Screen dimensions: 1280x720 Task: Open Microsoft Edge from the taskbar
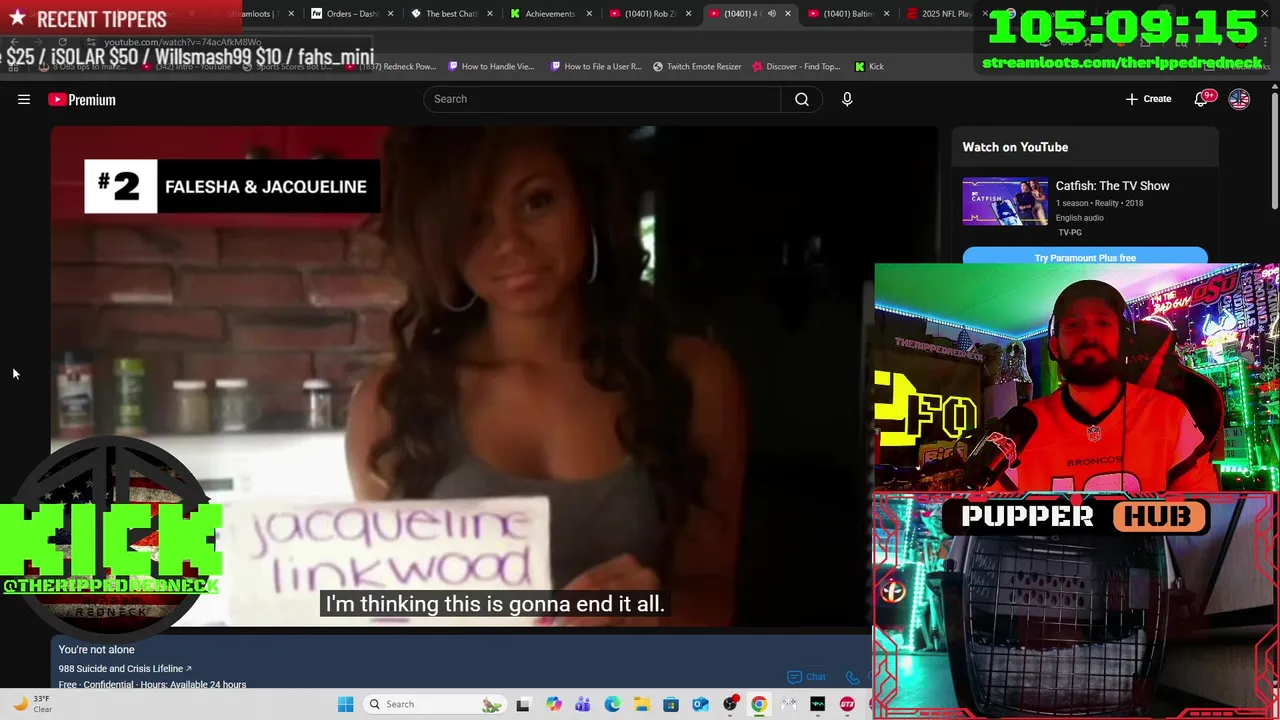click(x=612, y=704)
